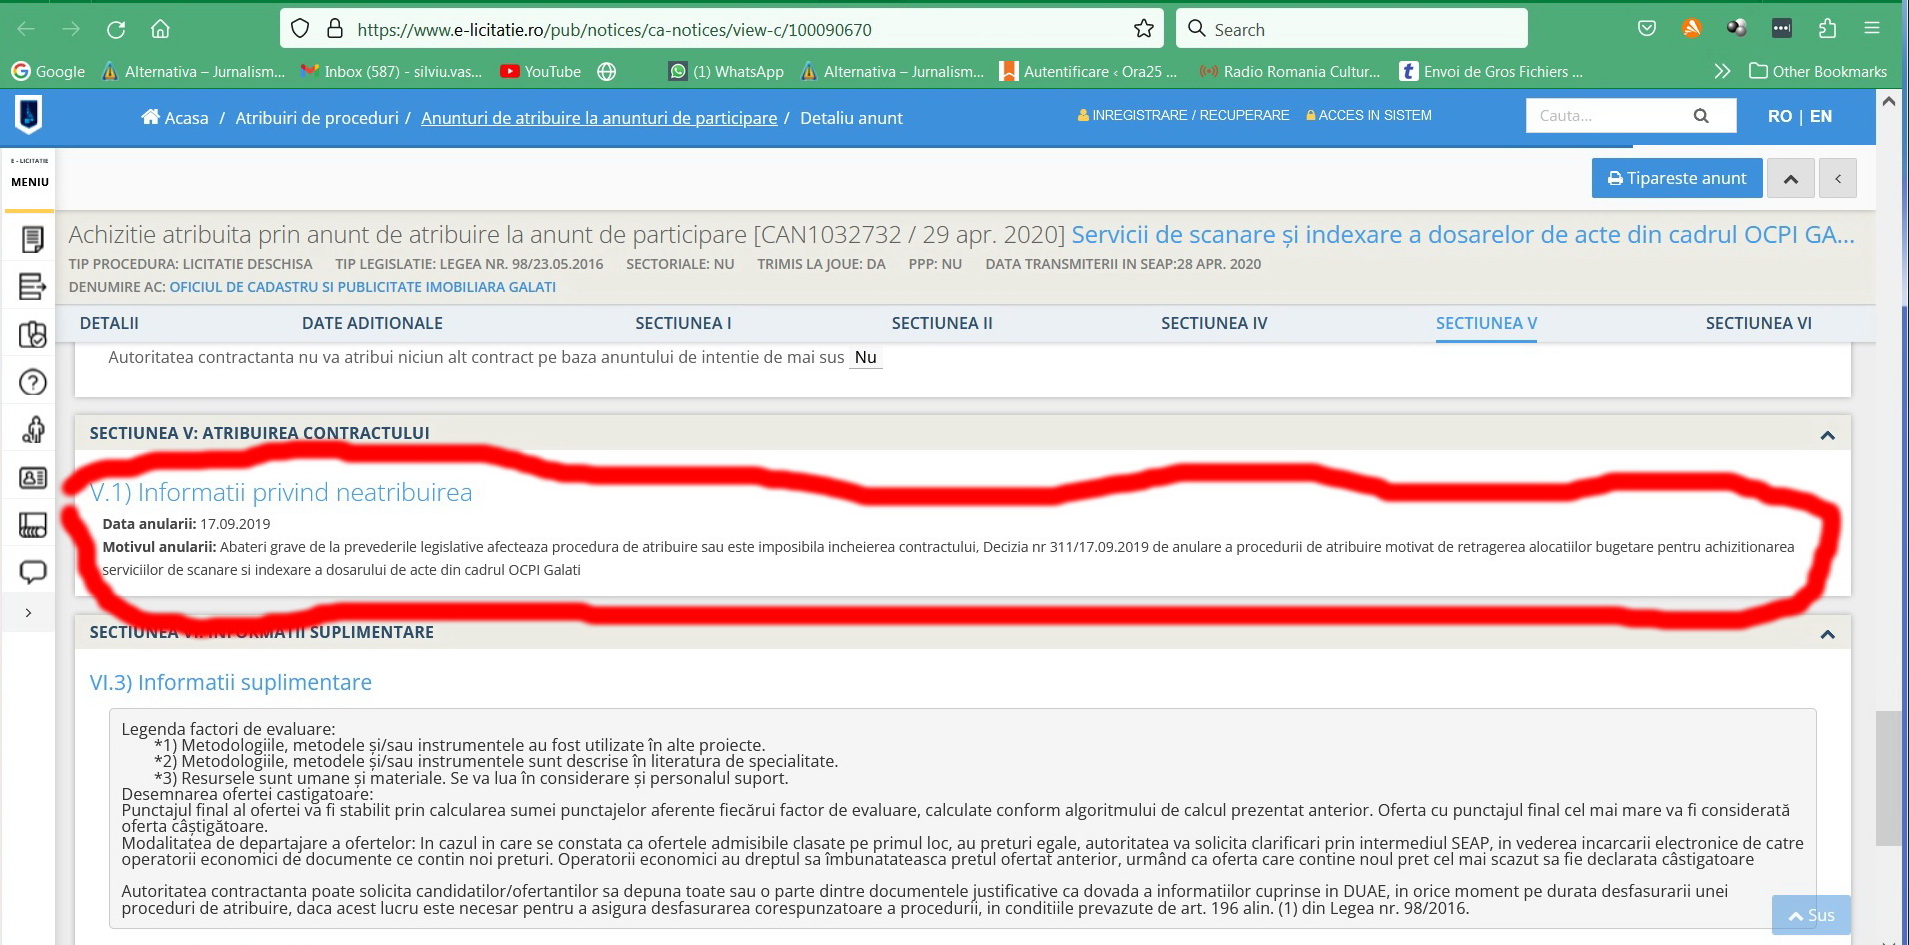This screenshot has height=945, width=1909.
Task: Collapse Sectiunea V Atribuirea Contractului panel
Action: (x=1827, y=435)
